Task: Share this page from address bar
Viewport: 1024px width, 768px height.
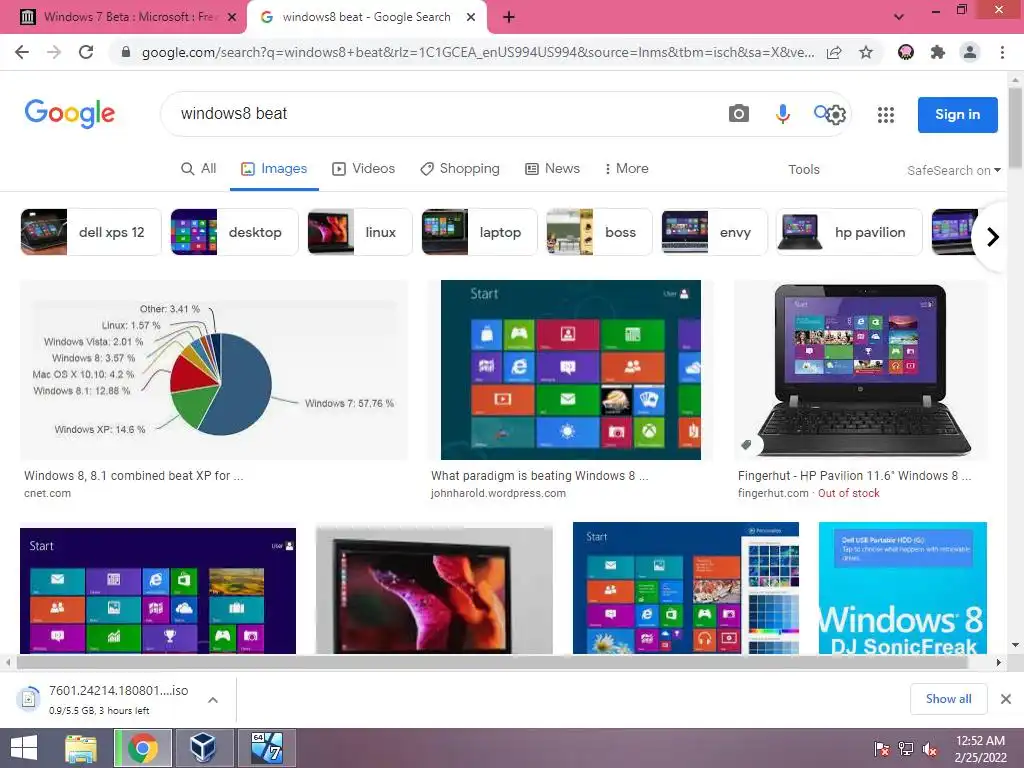Action: click(x=834, y=52)
